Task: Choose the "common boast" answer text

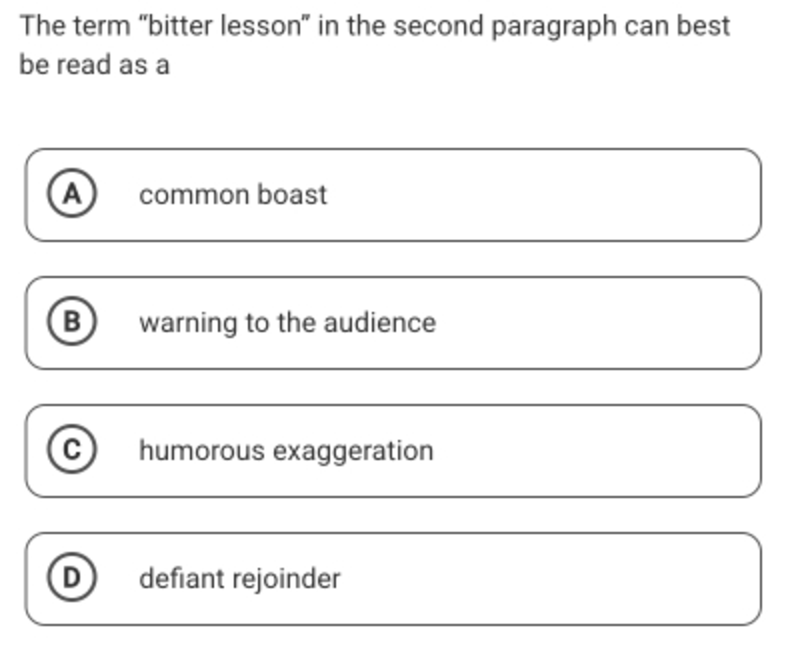Action: (x=233, y=195)
